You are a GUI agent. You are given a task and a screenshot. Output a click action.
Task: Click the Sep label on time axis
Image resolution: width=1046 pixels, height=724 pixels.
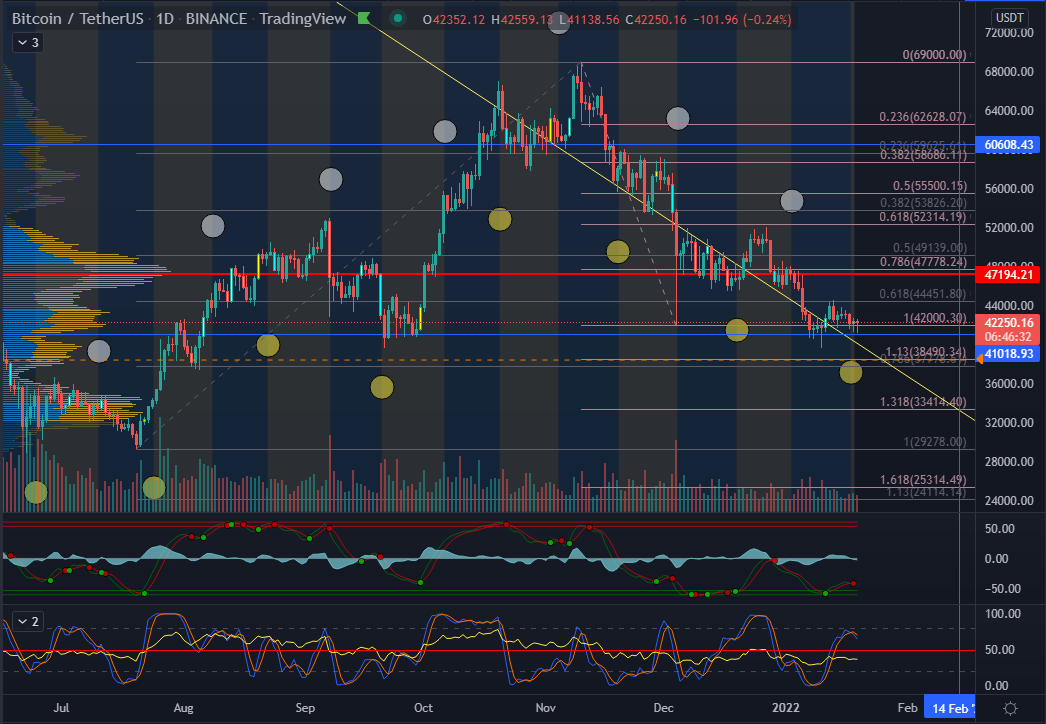[x=305, y=707]
